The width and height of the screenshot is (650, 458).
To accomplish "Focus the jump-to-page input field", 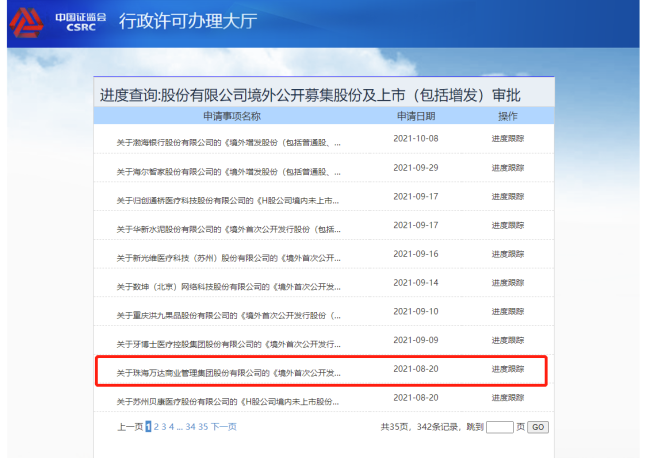I will coord(500,427).
